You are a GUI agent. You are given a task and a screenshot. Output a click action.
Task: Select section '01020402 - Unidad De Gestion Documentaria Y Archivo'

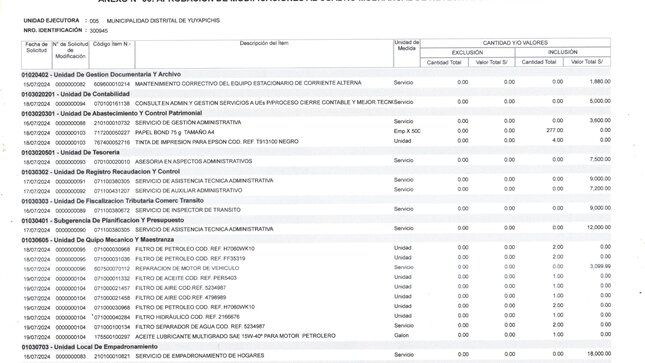[101, 74]
